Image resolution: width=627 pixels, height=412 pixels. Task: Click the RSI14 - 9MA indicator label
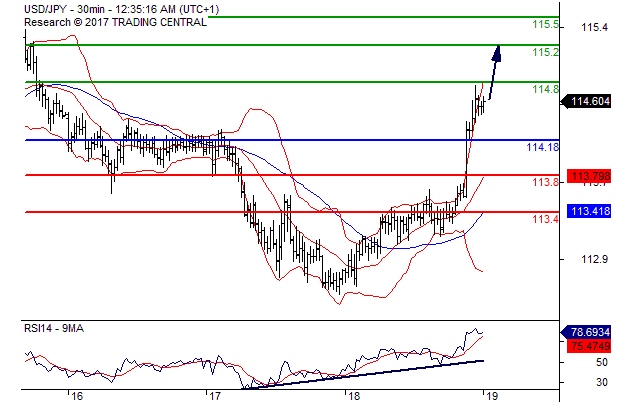click(x=54, y=328)
